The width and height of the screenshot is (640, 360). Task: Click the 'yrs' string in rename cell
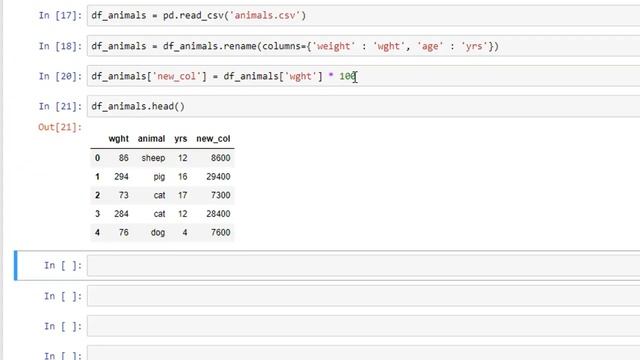tap(474, 46)
